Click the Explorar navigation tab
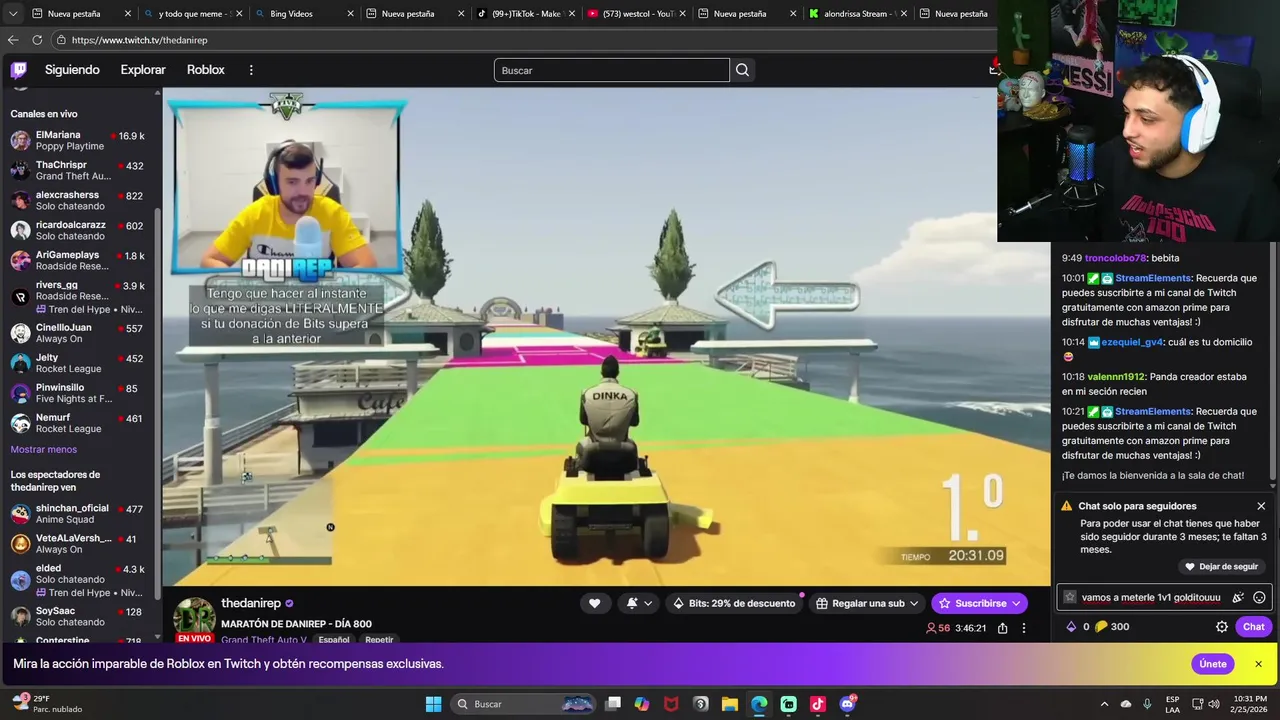This screenshot has height=720, width=1280. [143, 70]
